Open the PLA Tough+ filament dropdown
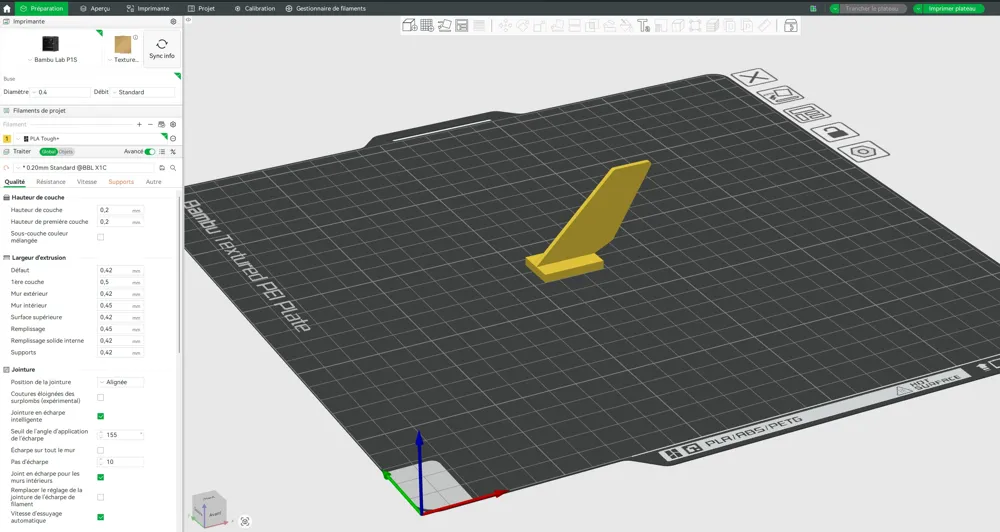 [89, 138]
